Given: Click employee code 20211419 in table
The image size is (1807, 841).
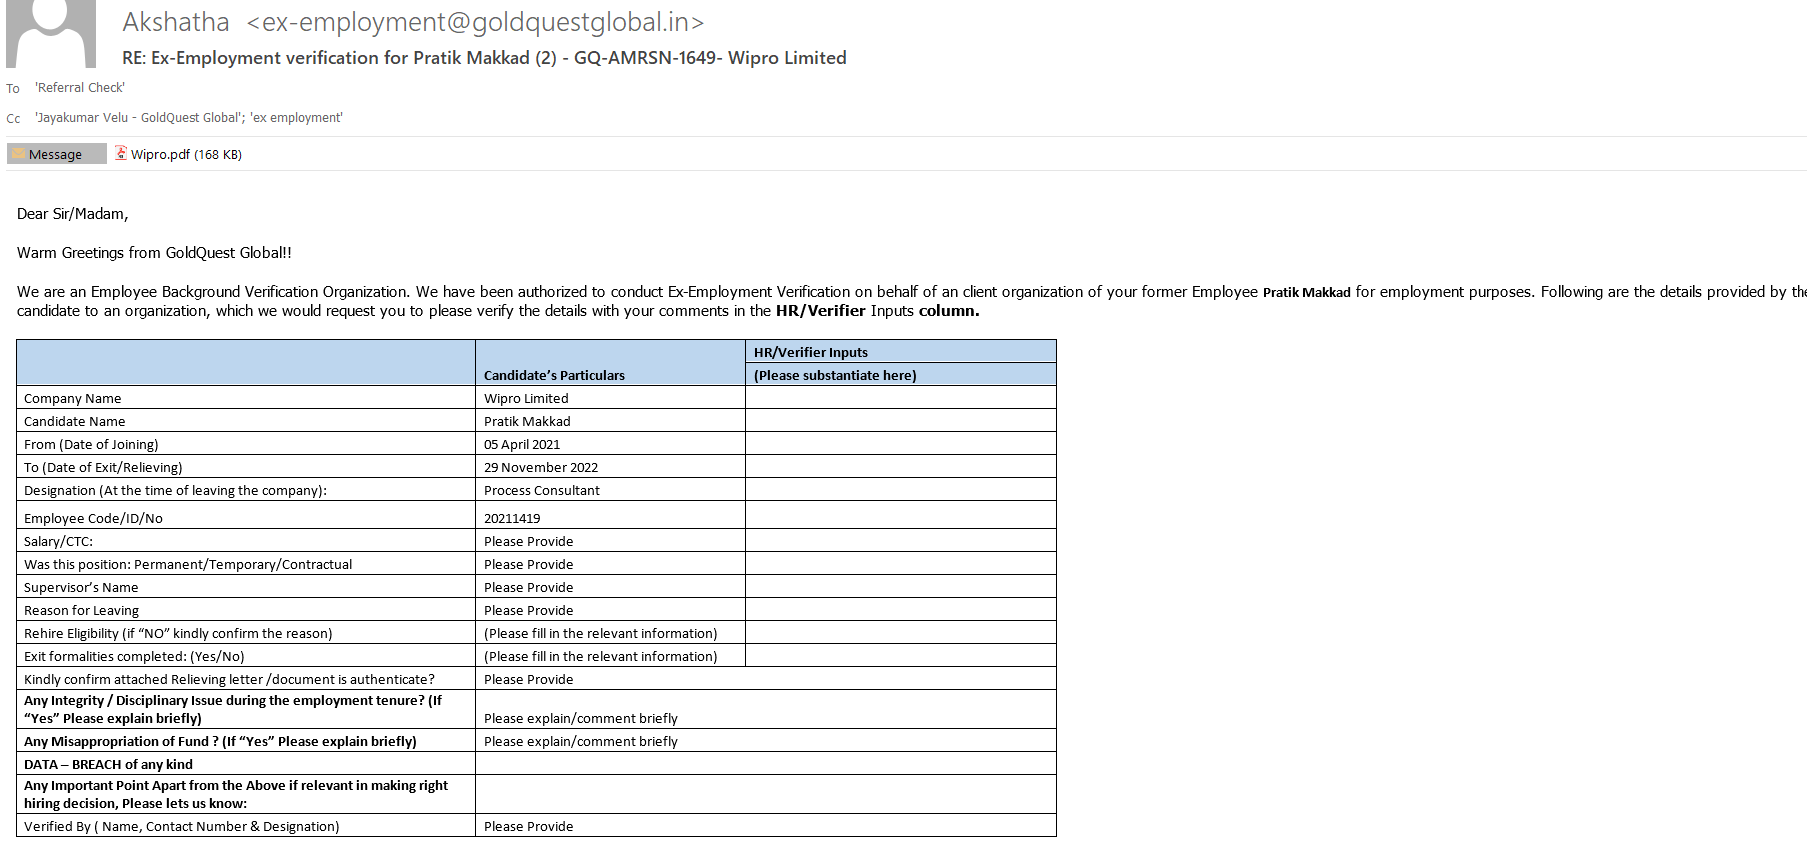Looking at the screenshot, I should tap(512, 518).
